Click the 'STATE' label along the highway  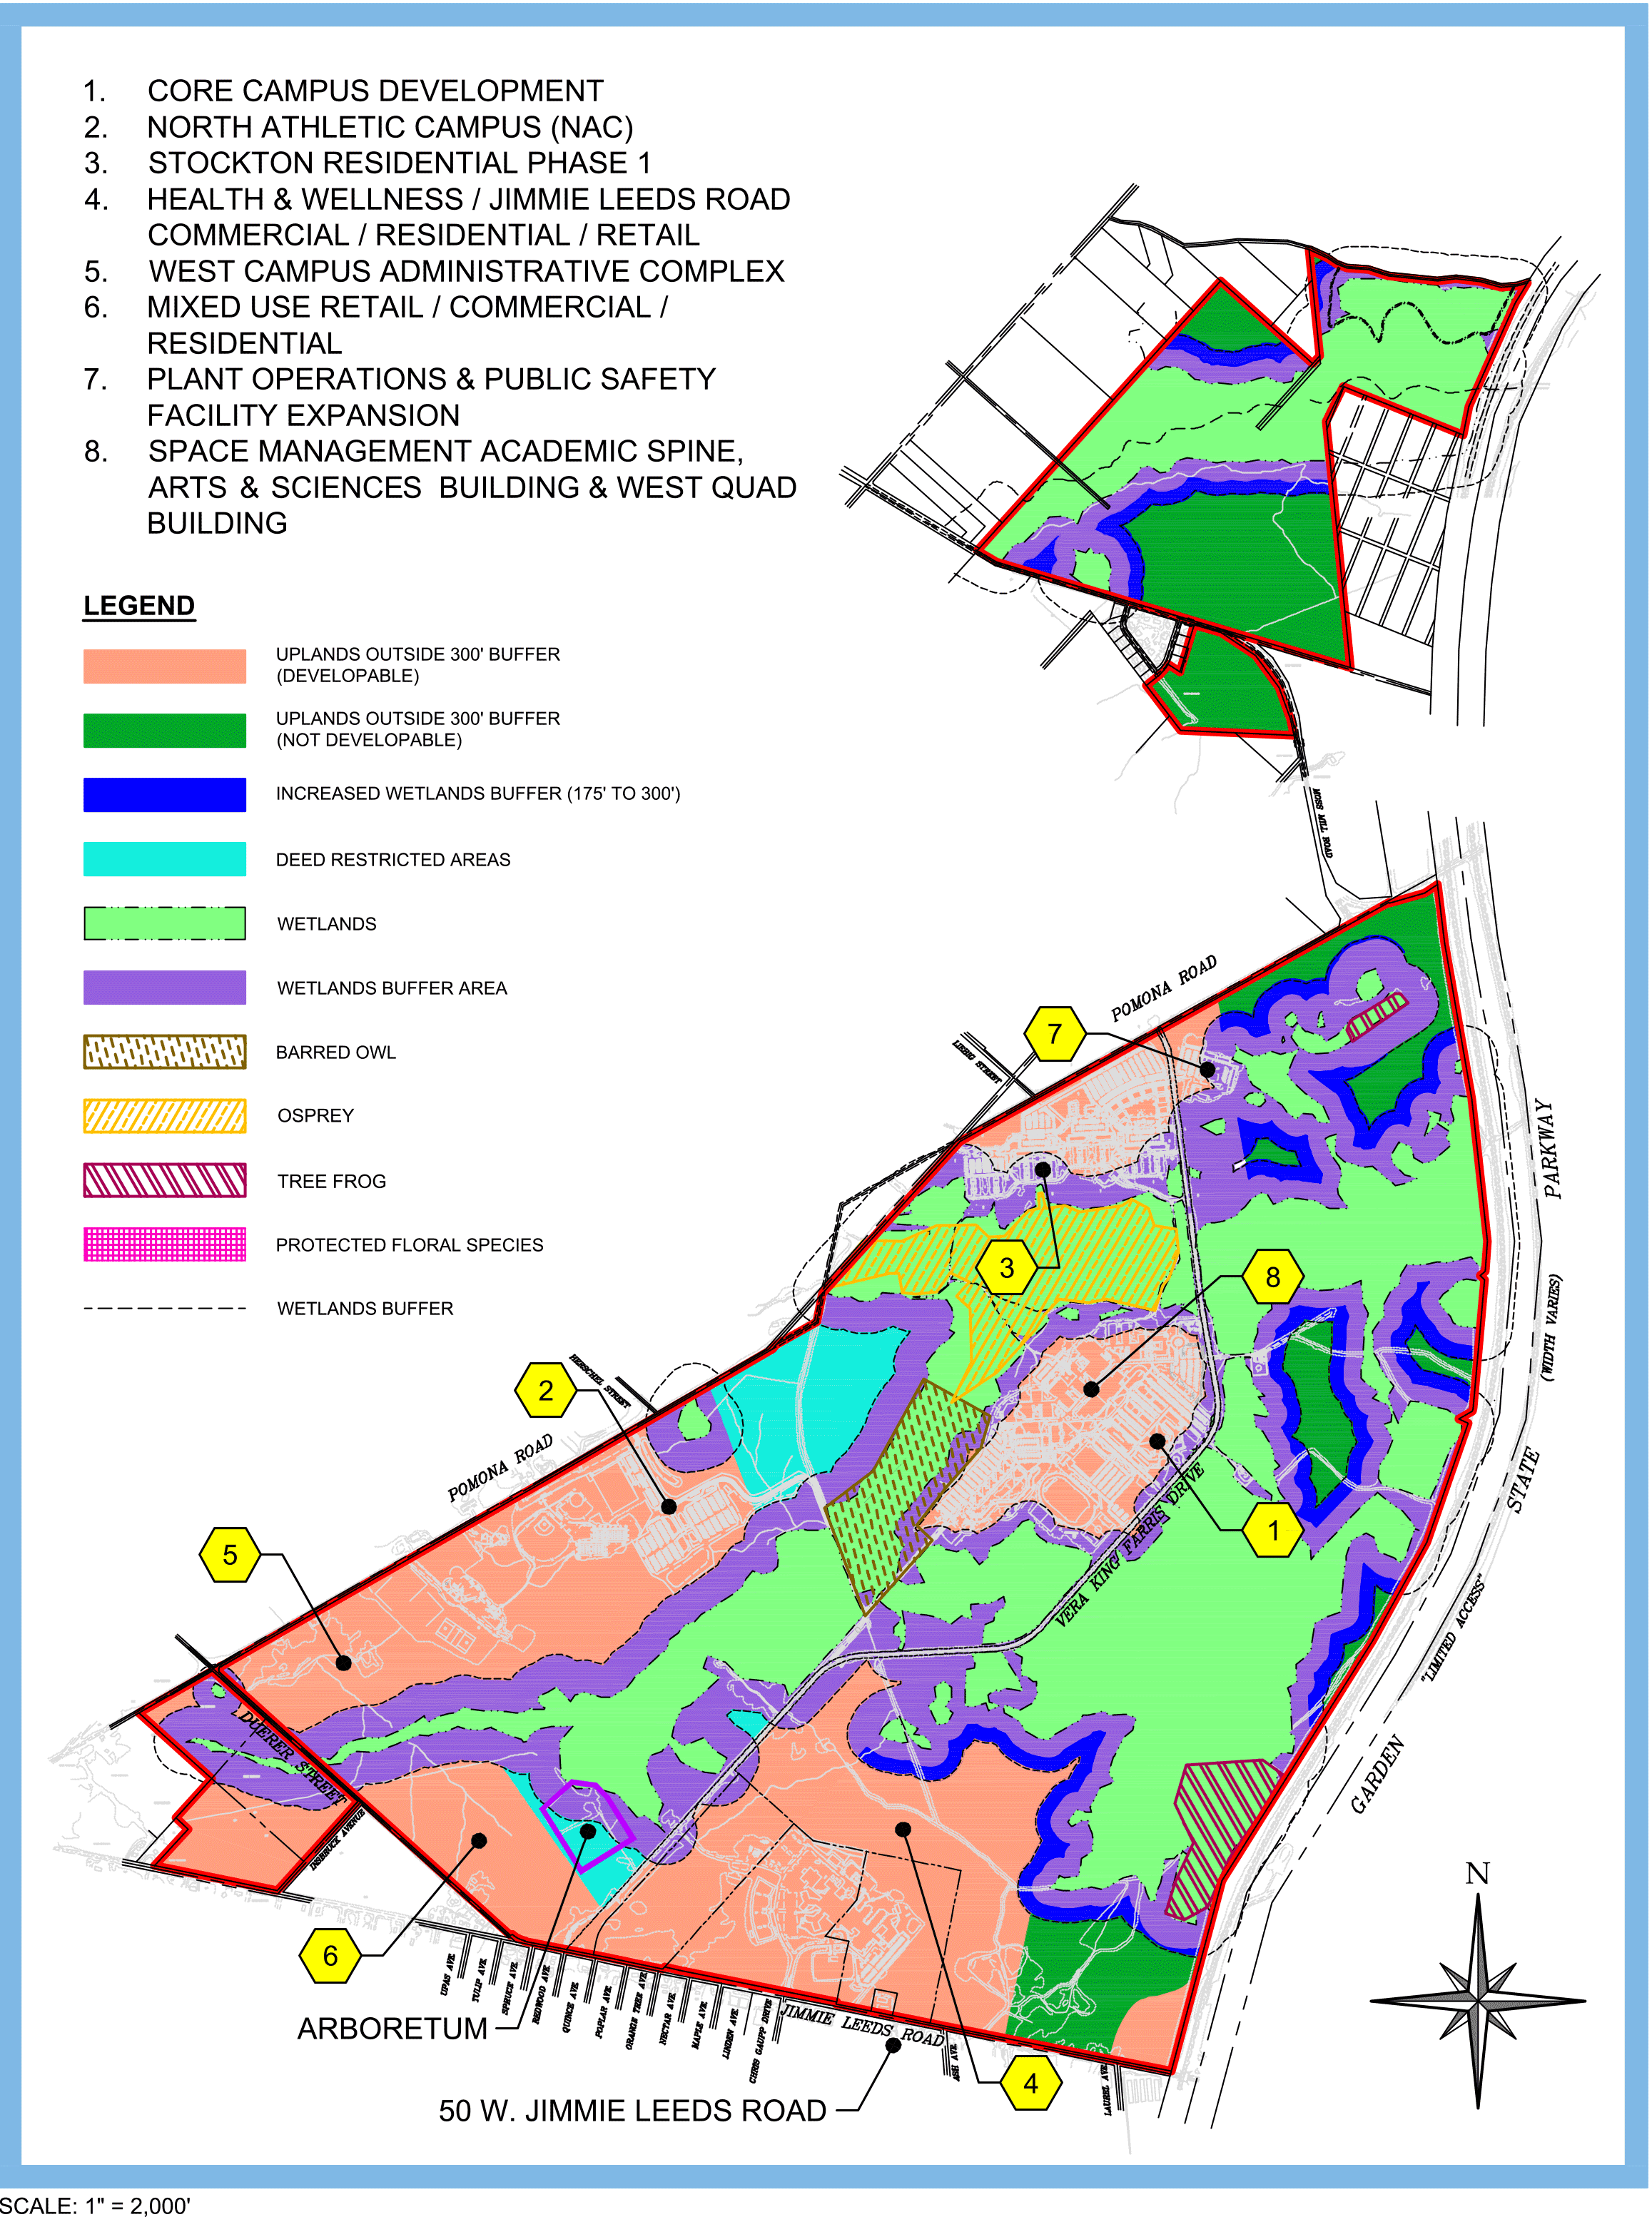[x=1523, y=1481]
